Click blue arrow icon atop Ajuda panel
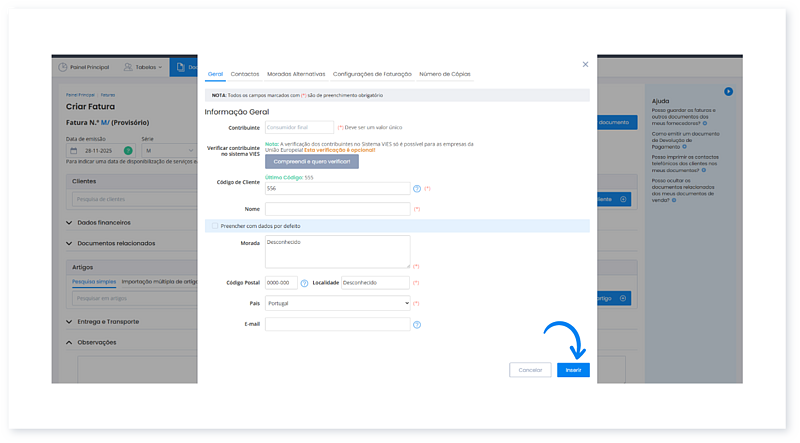800x443 pixels. [729, 91]
